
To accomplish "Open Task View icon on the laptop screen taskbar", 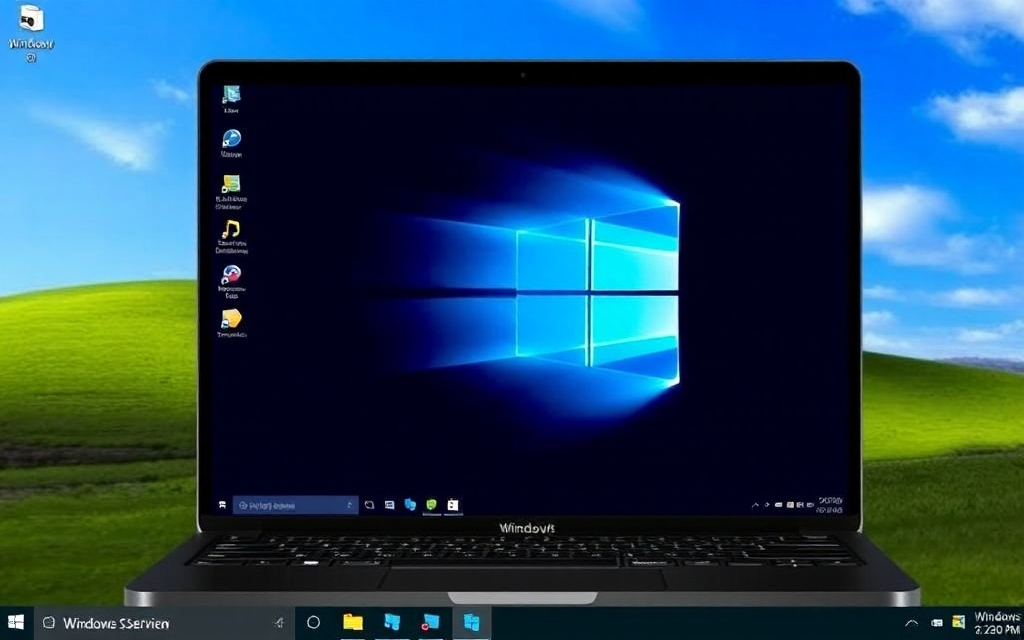I will tap(369, 505).
